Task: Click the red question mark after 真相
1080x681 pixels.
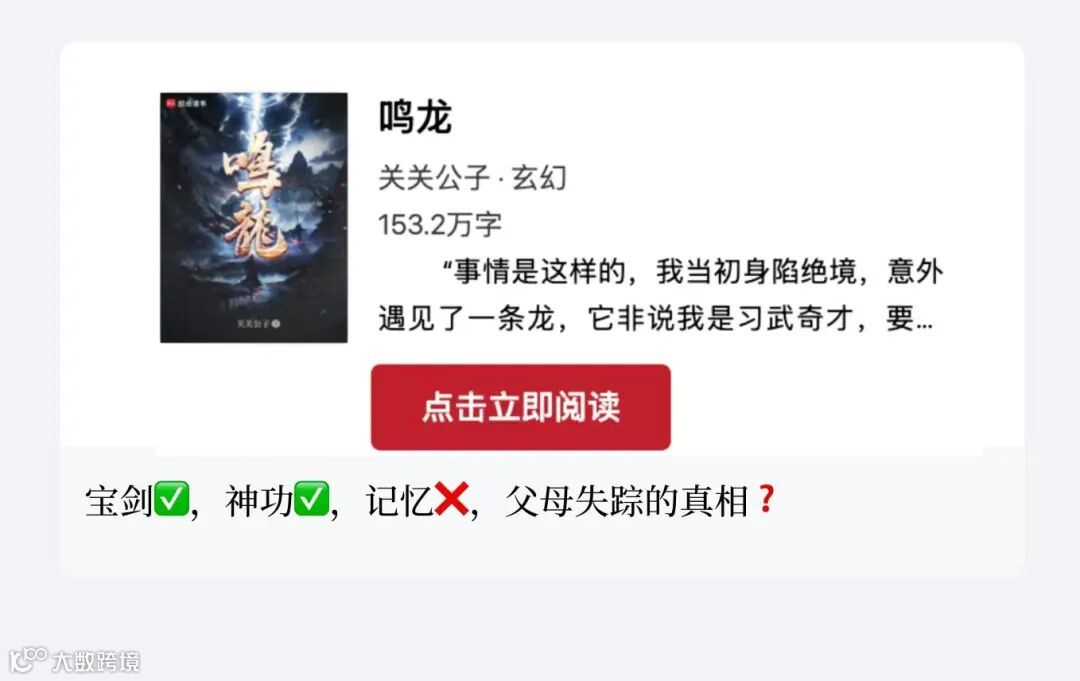Action: click(766, 499)
